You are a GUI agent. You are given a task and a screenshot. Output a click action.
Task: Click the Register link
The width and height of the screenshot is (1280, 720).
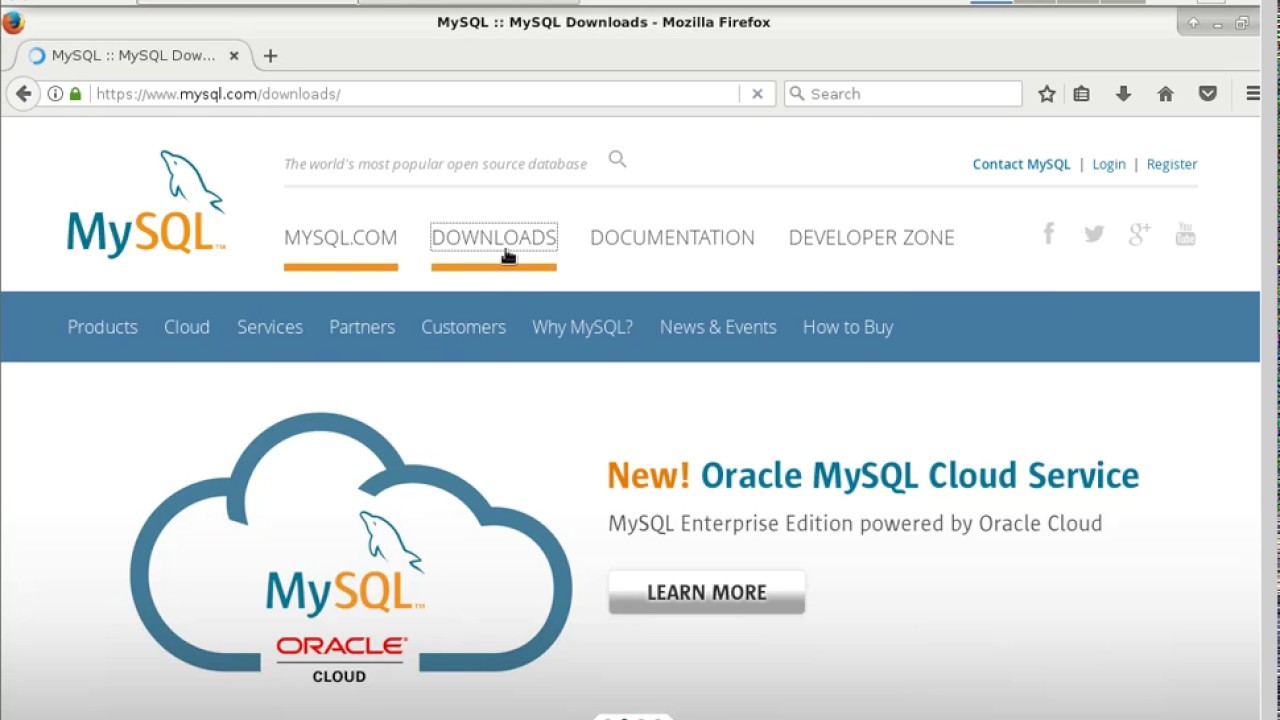(1172, 164)
